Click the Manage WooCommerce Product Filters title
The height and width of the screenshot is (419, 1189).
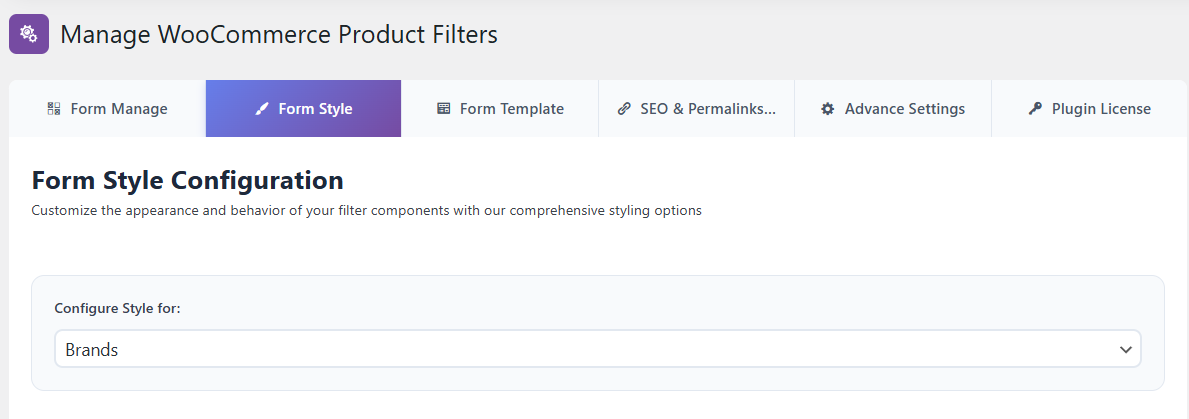(x=279, y=34)
